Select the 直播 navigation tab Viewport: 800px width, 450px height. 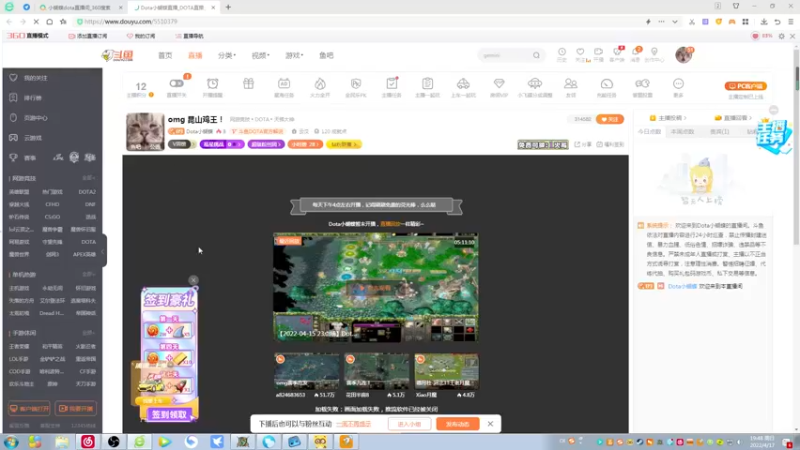coord(195,55)
